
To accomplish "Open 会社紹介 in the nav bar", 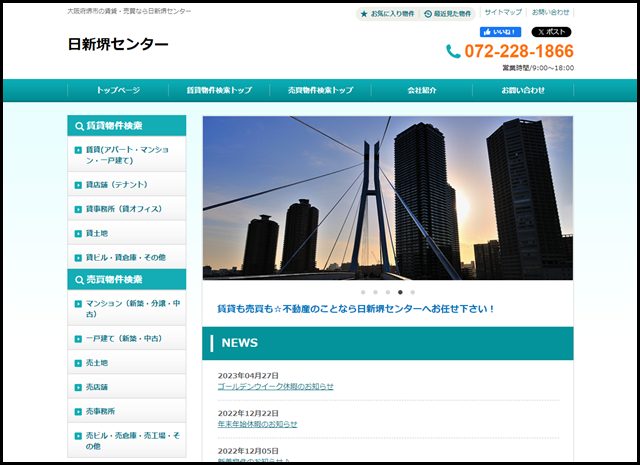I will (x=422, y=90).
